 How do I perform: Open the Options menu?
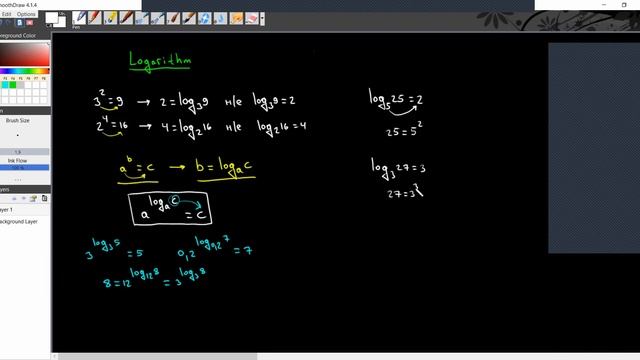click(26, 14)
